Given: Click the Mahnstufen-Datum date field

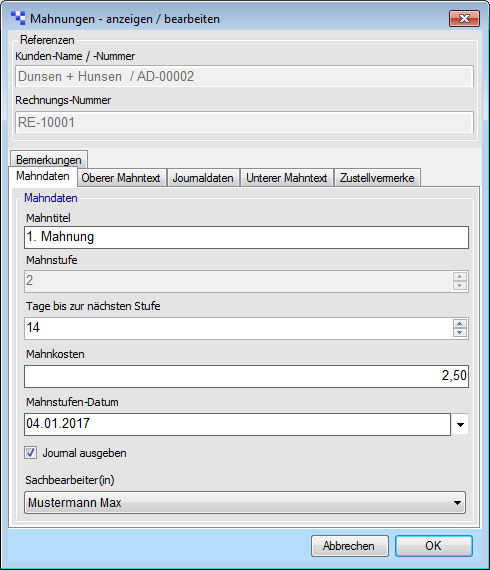Looking at the screenshot, I should click(x=237, y=424).
